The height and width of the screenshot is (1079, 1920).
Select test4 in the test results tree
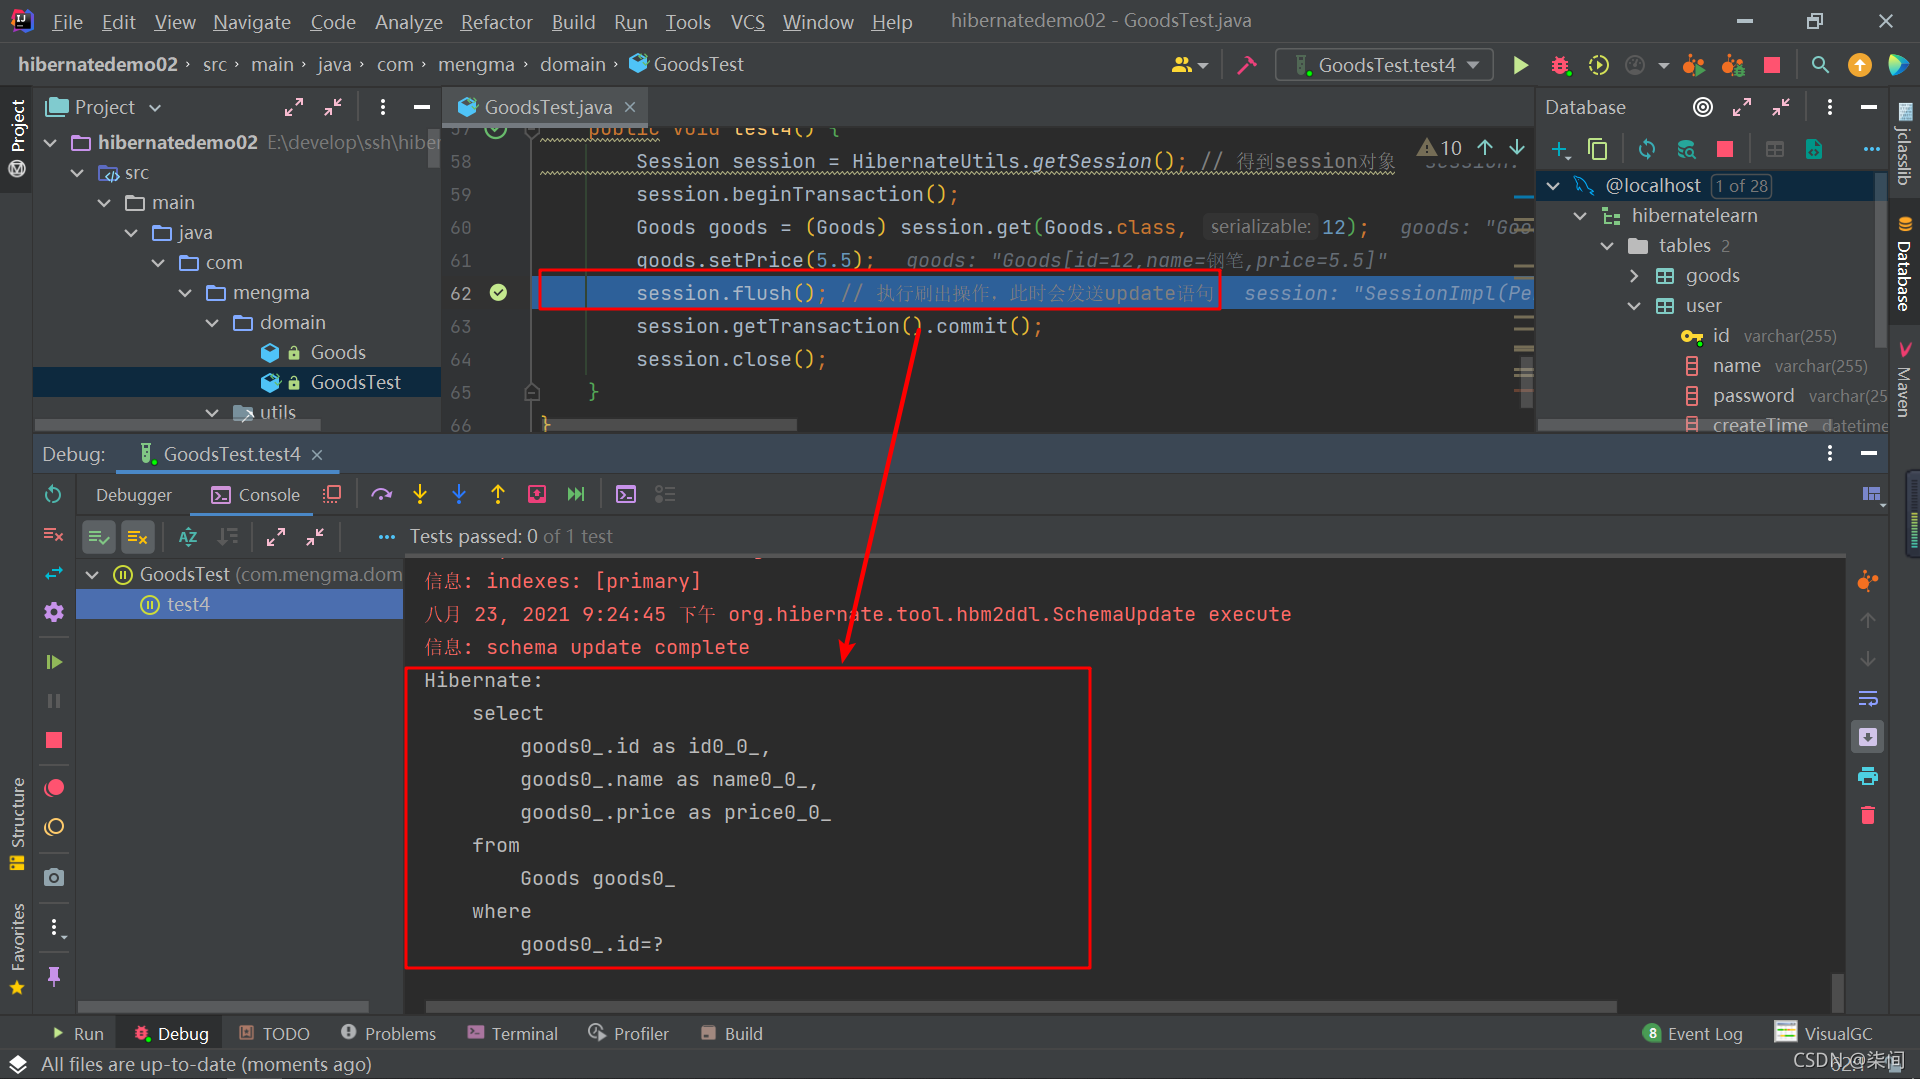[x=188, y=605]
